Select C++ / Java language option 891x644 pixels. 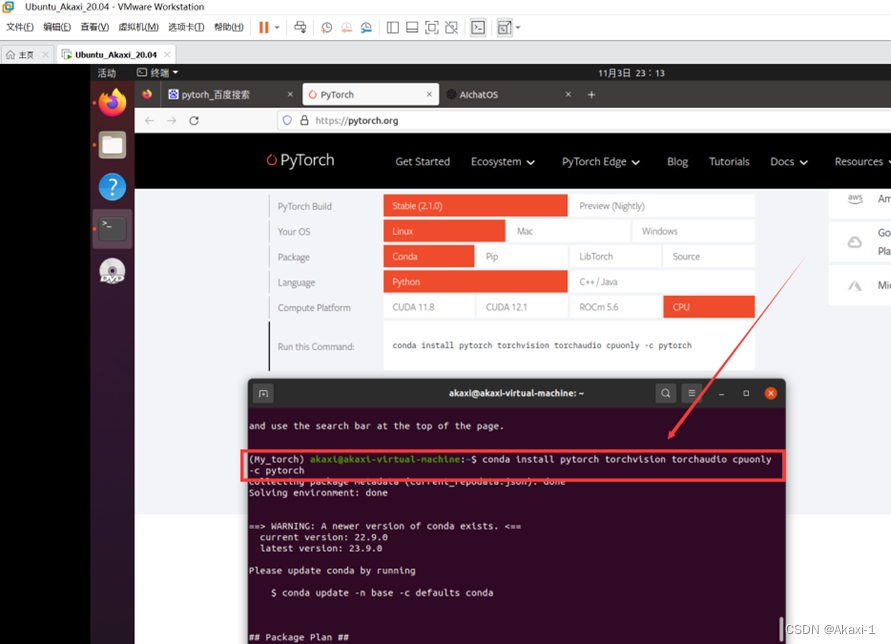pyautogui.click(x=662, y=282)
